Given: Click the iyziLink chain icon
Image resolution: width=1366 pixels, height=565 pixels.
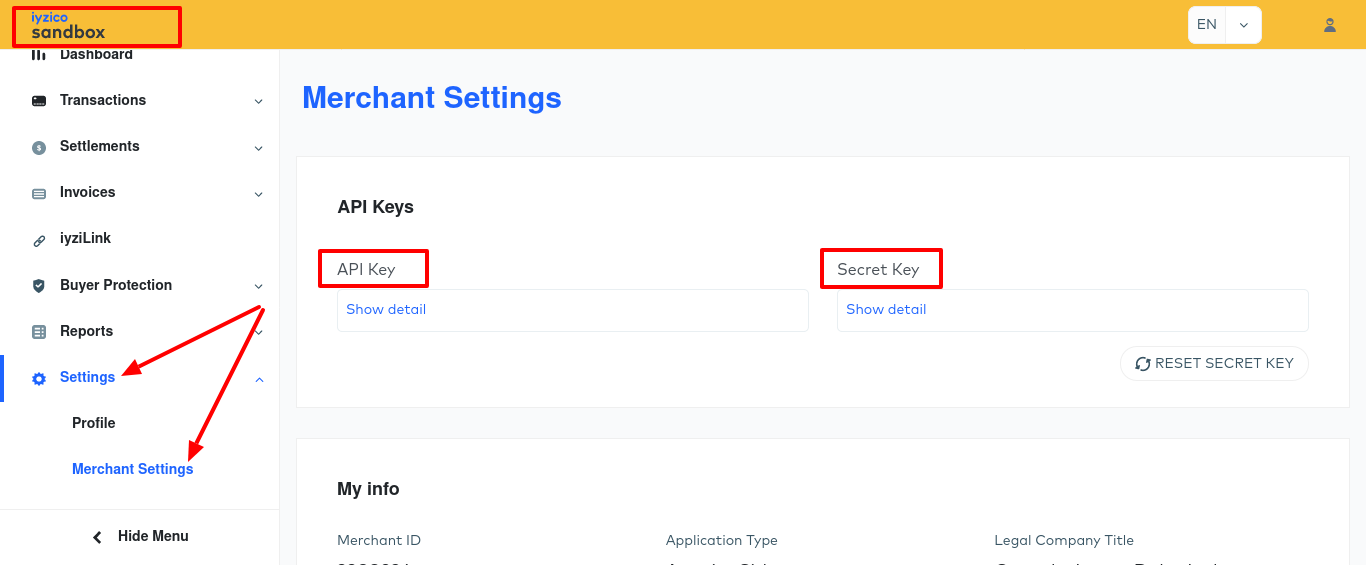Looking at the screenshot, I should pyautogui.click(x=39, y=240).
